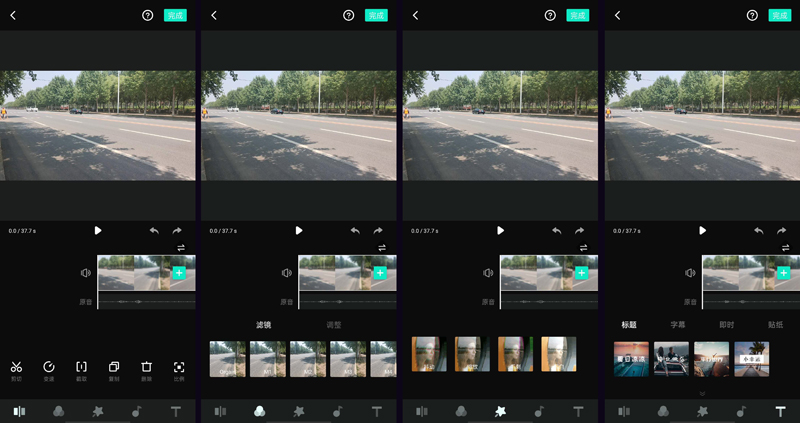The image size is (800, 423).
Task: Click the undo arrow in third screen
Action: 557,230
